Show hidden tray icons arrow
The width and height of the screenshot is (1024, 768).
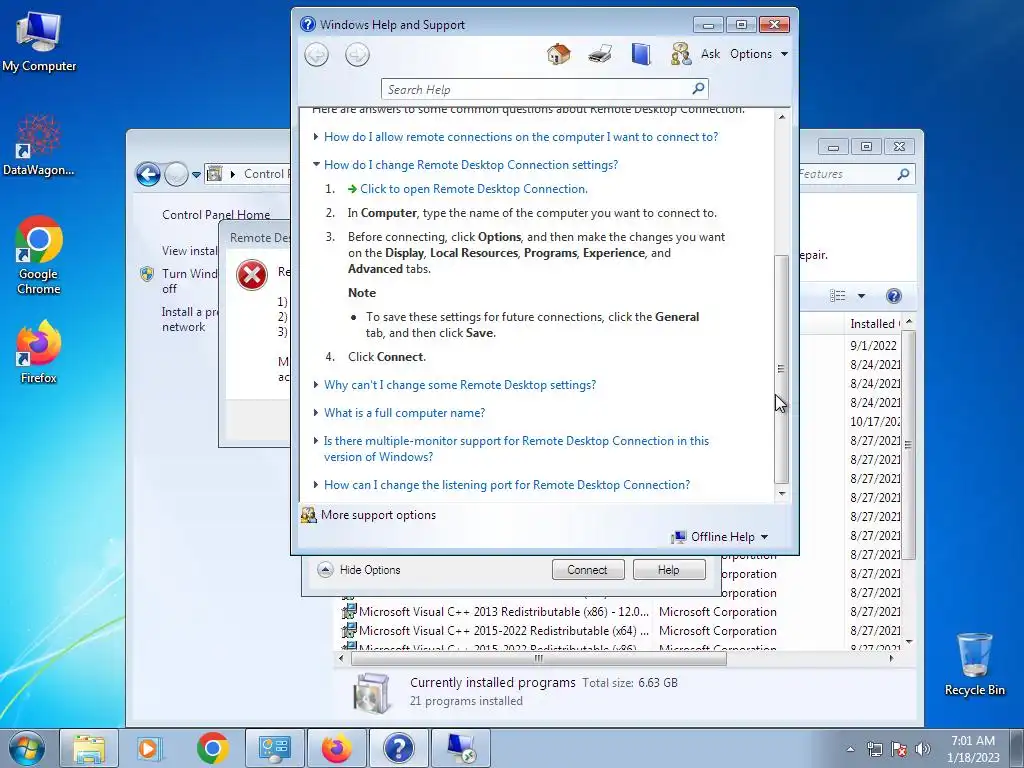850,749
